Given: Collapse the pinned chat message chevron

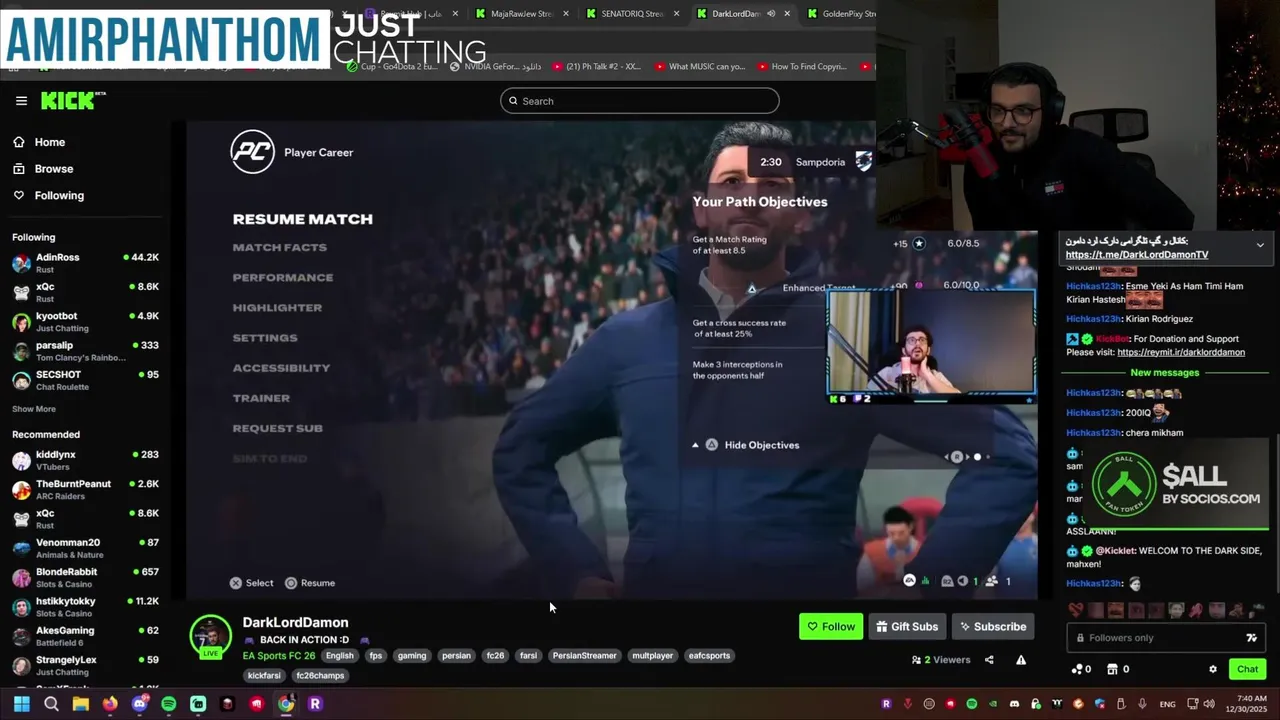Looking at the screenshot, I should (1260, 245).
